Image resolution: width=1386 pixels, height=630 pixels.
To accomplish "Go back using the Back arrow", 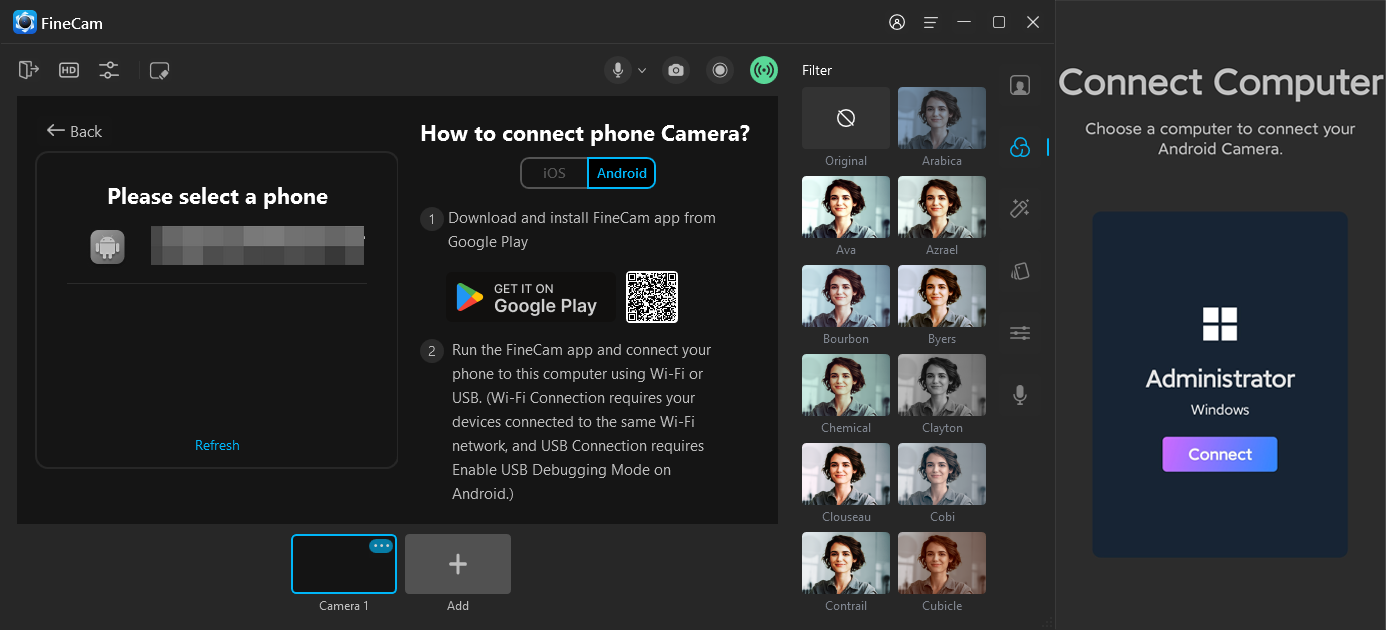I will click(74, 131).
